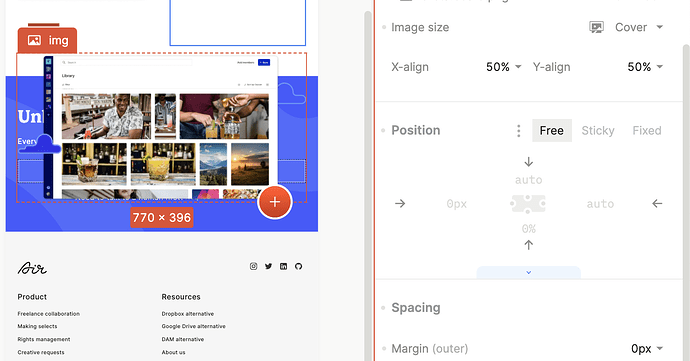
Task: Click the properties panel scrollbar
Action: click(686, 203)
